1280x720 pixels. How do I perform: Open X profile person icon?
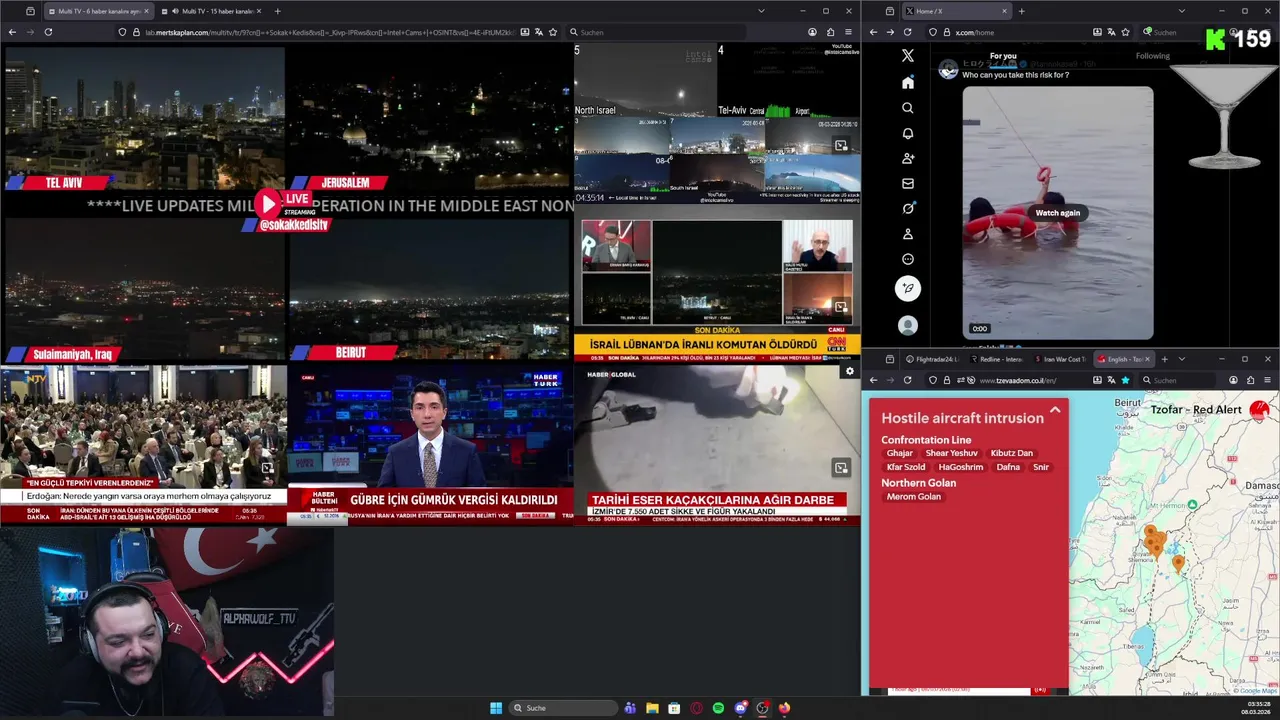coord(908,234)
